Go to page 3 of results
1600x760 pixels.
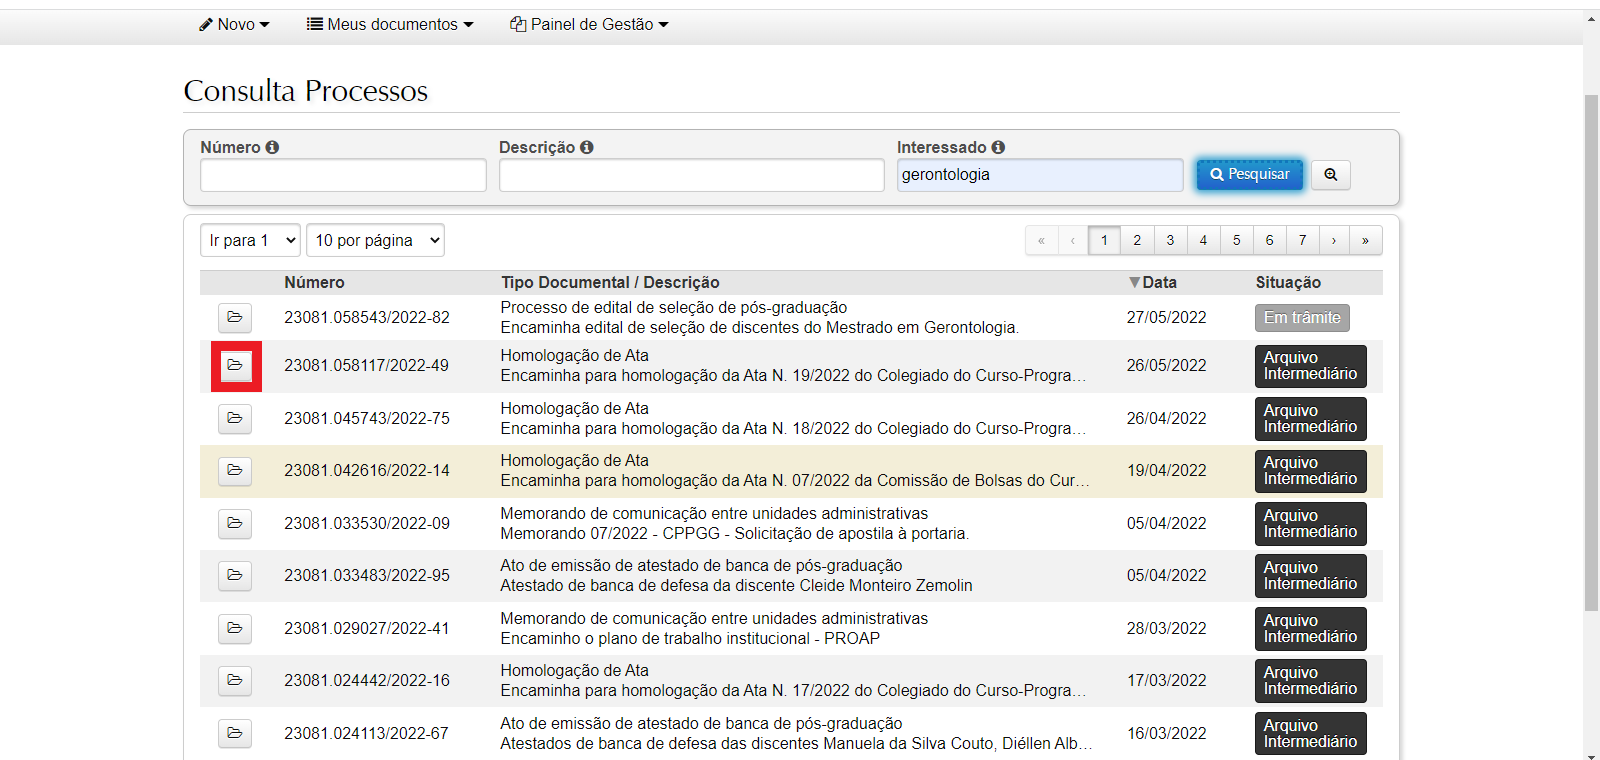1170,240
